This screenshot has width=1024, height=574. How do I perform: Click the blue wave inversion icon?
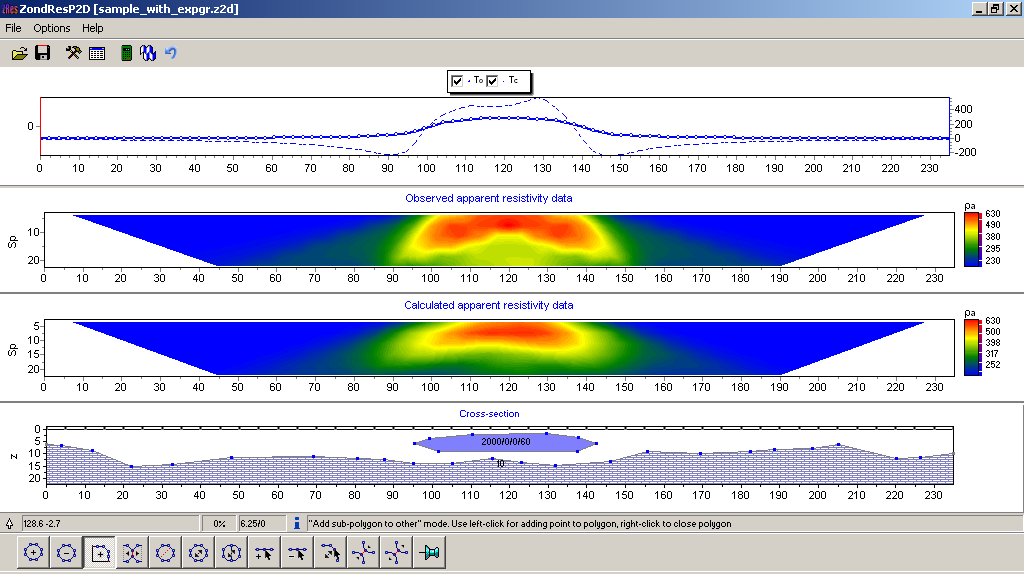(148, 53)
